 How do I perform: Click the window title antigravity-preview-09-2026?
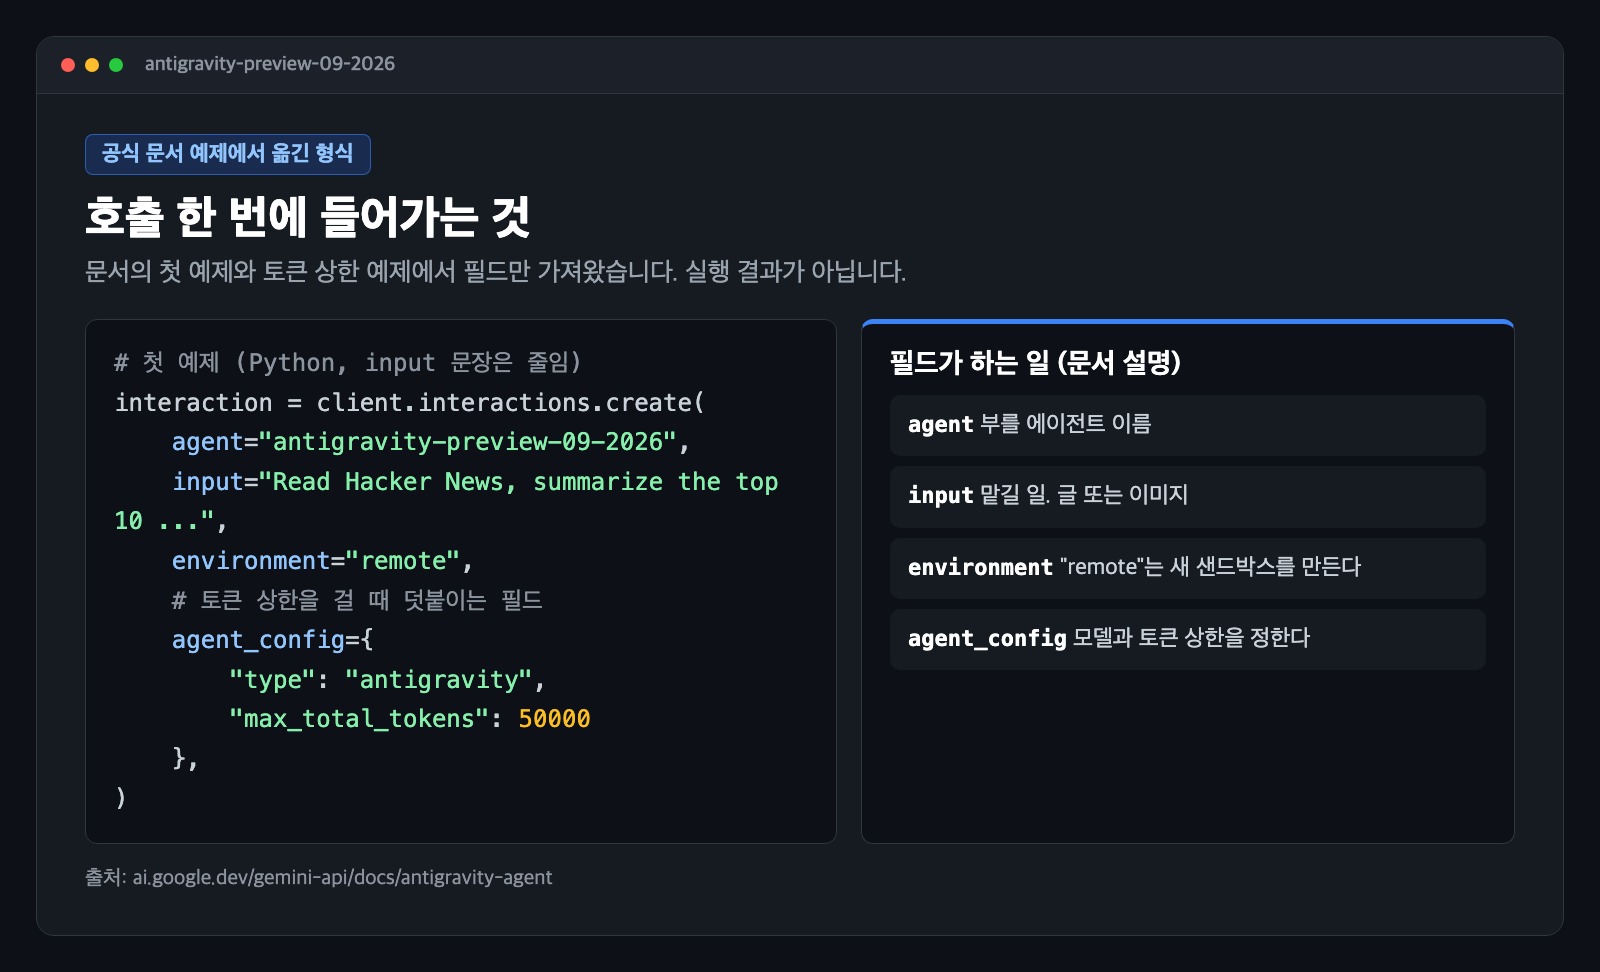tap(270, 64)
